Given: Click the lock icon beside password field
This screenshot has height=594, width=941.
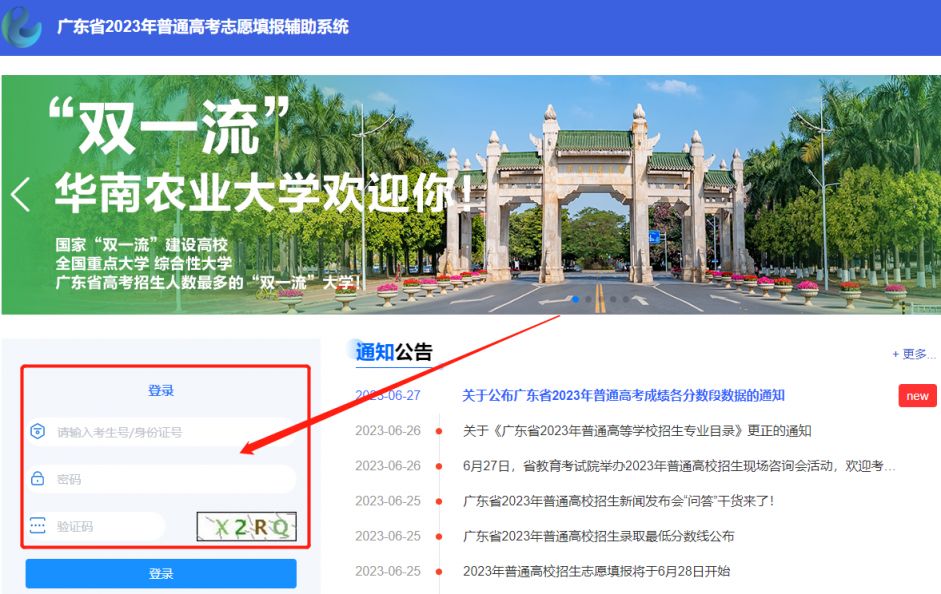Looking at the screenshot, I should pos(37,479).
